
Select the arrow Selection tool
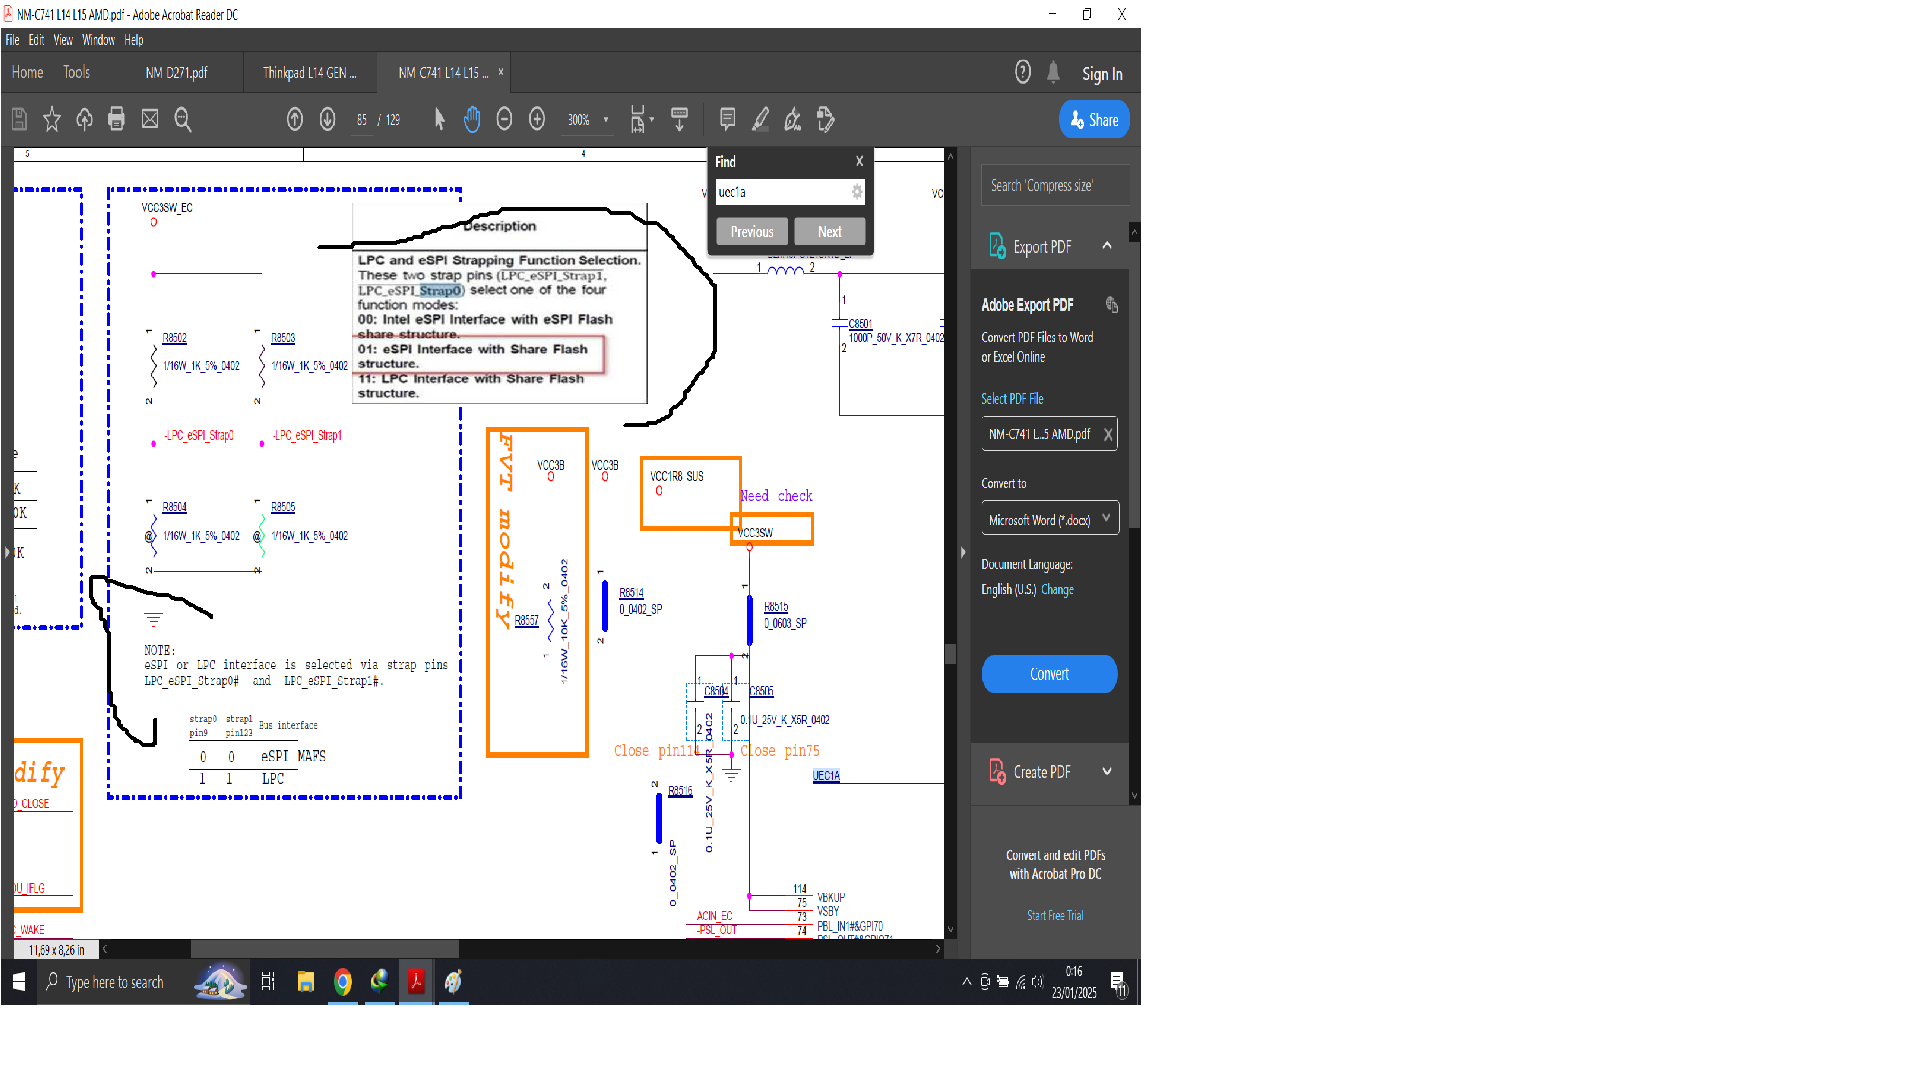point(440,120)
